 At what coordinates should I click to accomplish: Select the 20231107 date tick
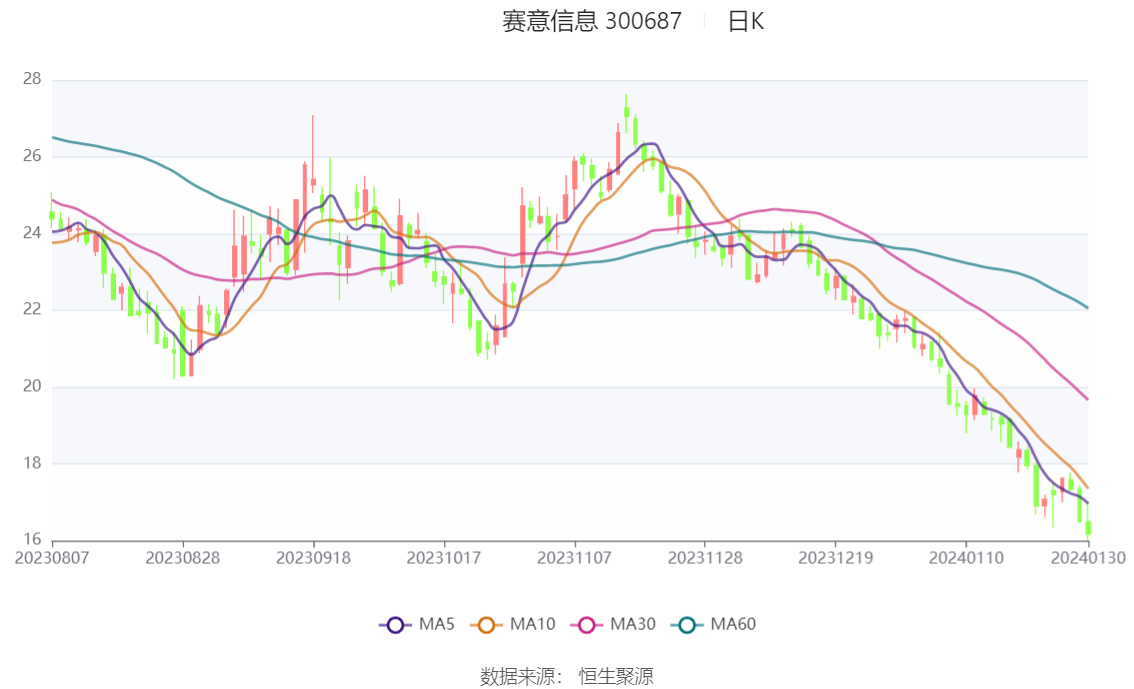click(x=574, y=558)
